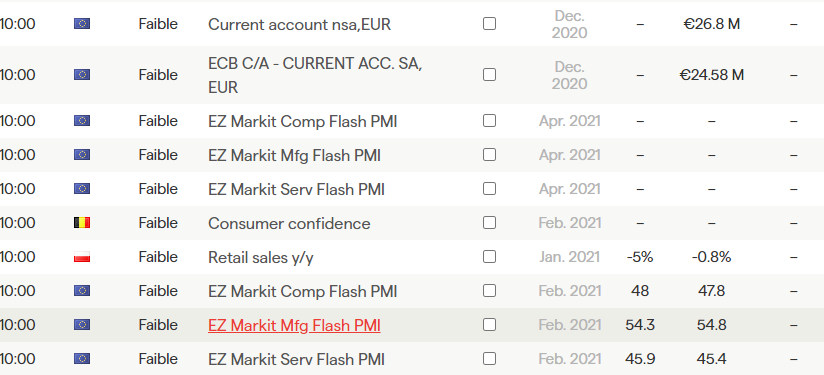The image size is (824, 375).
Task: Check the Consumer confidence checkbox
Action: 489,223
